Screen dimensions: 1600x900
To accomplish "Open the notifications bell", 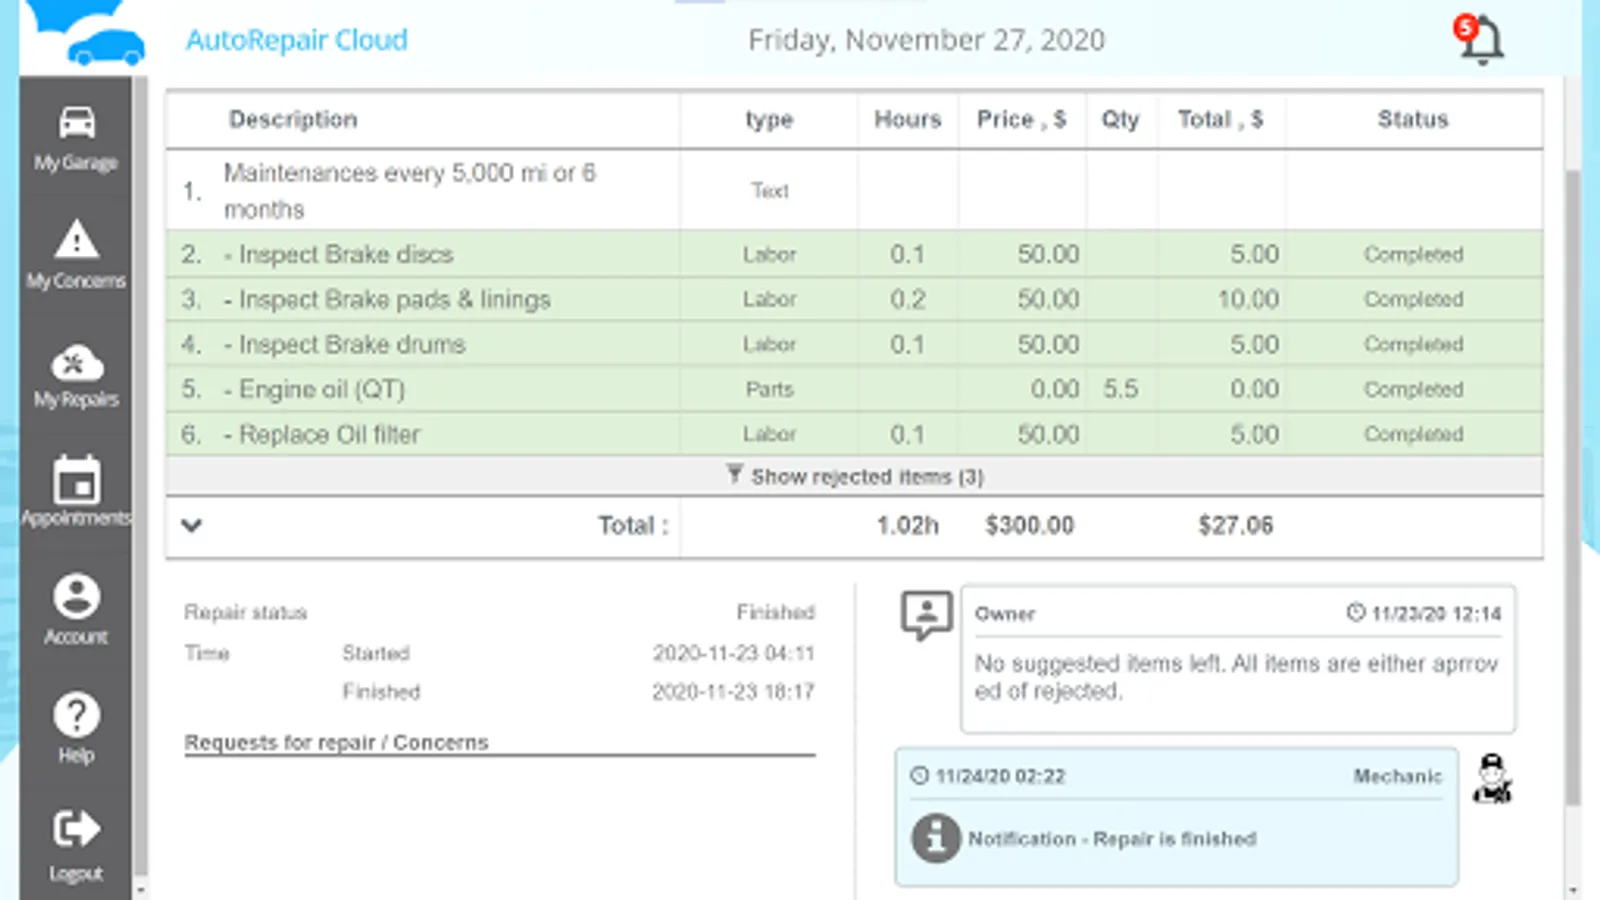I will pos(1481,40).
